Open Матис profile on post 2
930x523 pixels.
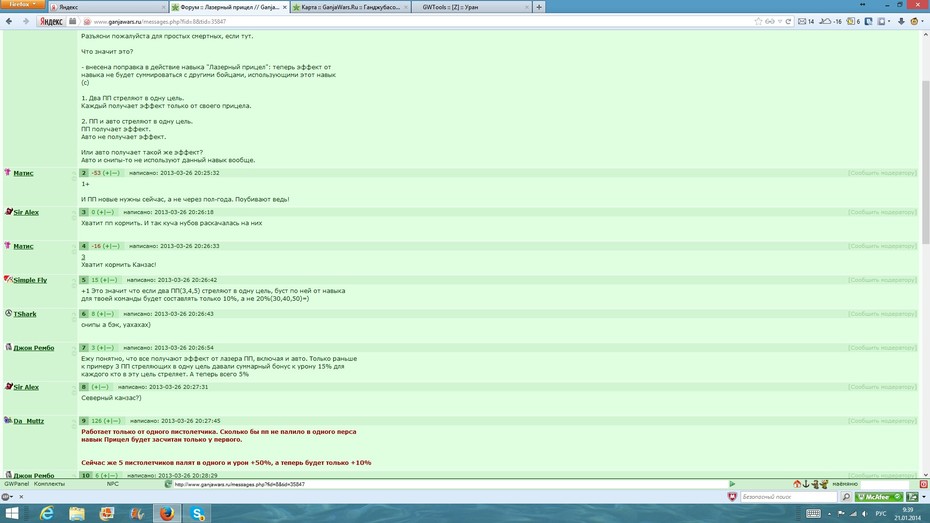[23, 173]
